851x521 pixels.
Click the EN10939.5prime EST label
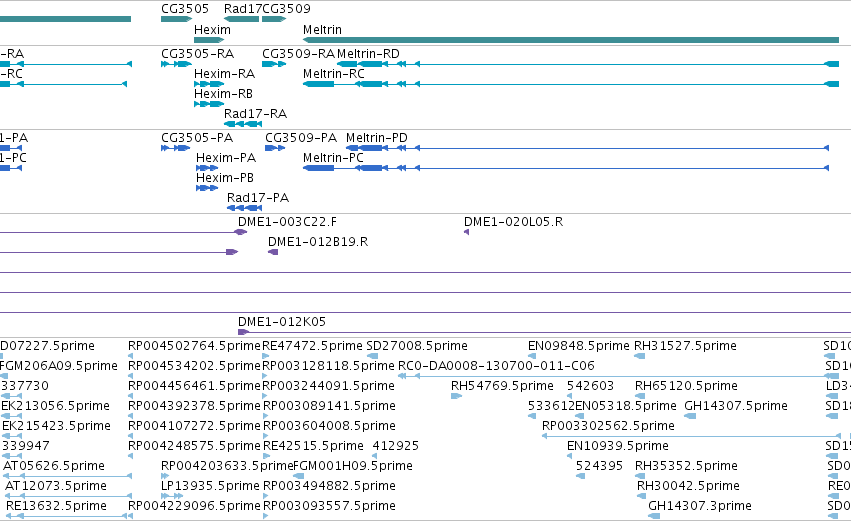click(618, 446)
